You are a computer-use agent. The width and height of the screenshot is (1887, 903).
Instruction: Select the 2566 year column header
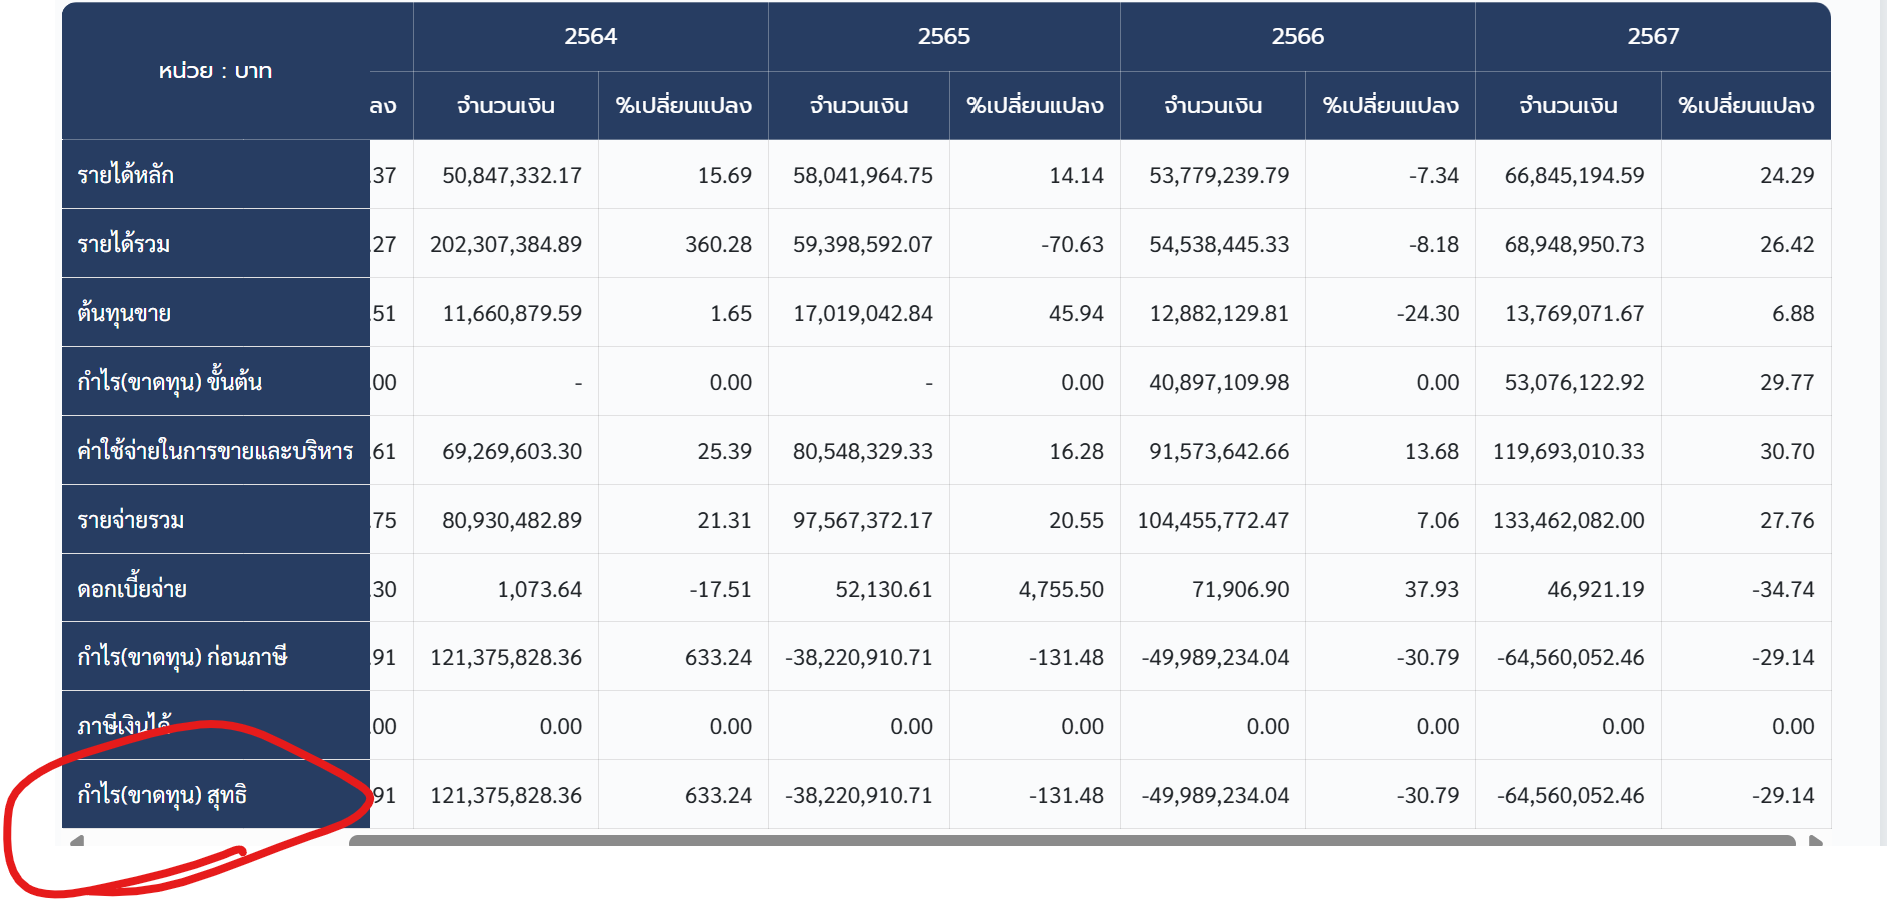(x=1297, y=37)
